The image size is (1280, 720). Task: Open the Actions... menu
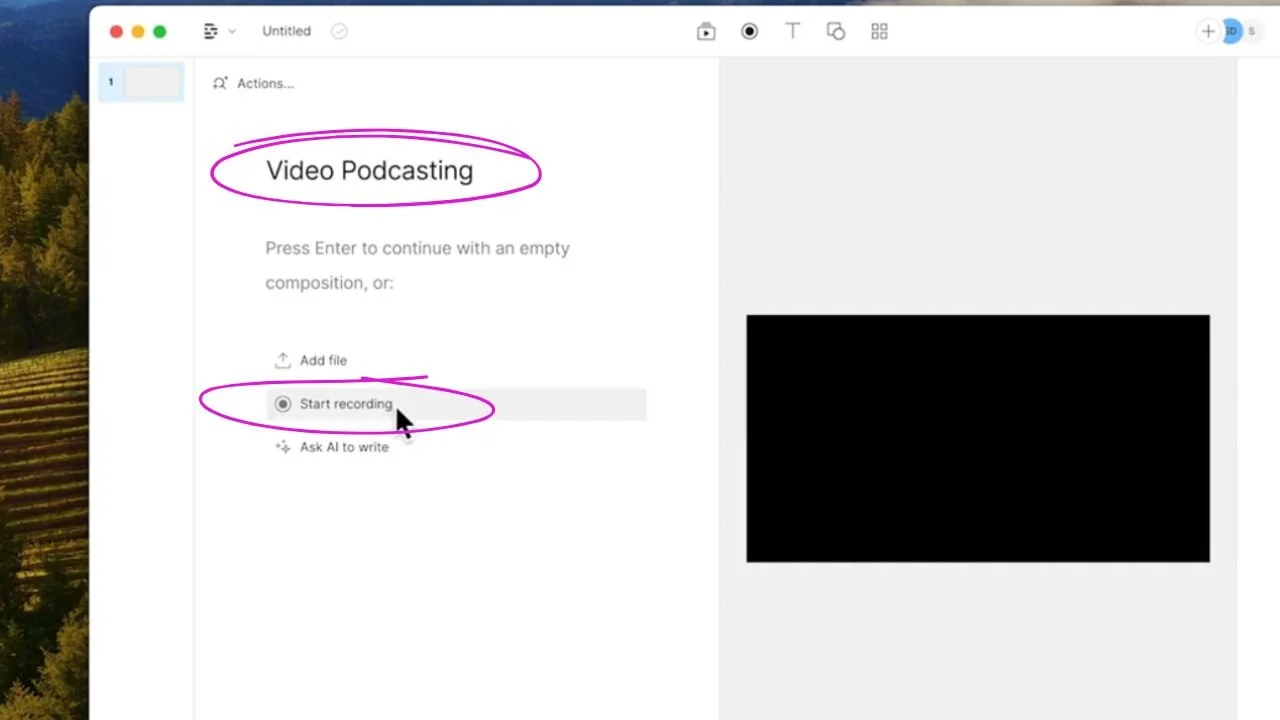pos(253,84)
